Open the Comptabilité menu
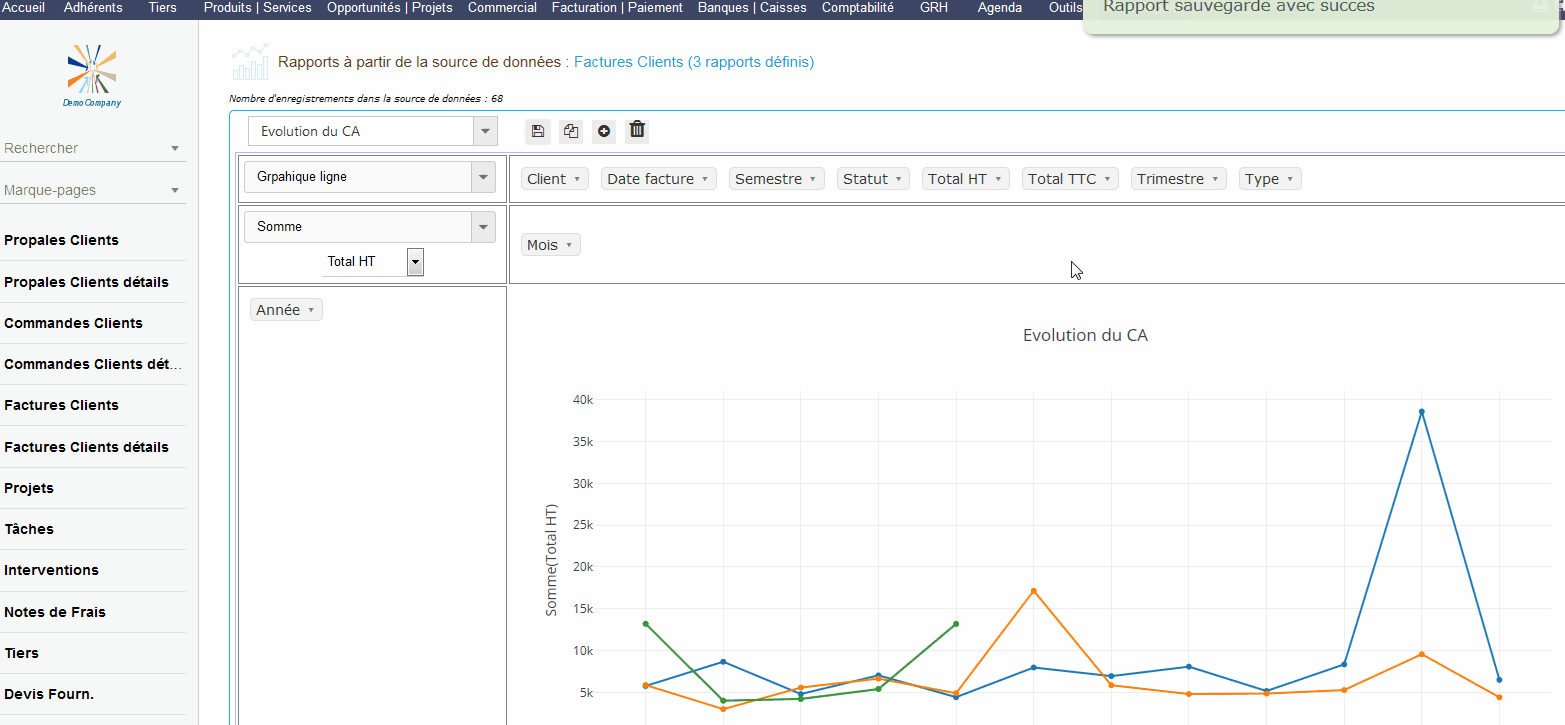 [857, 8]
